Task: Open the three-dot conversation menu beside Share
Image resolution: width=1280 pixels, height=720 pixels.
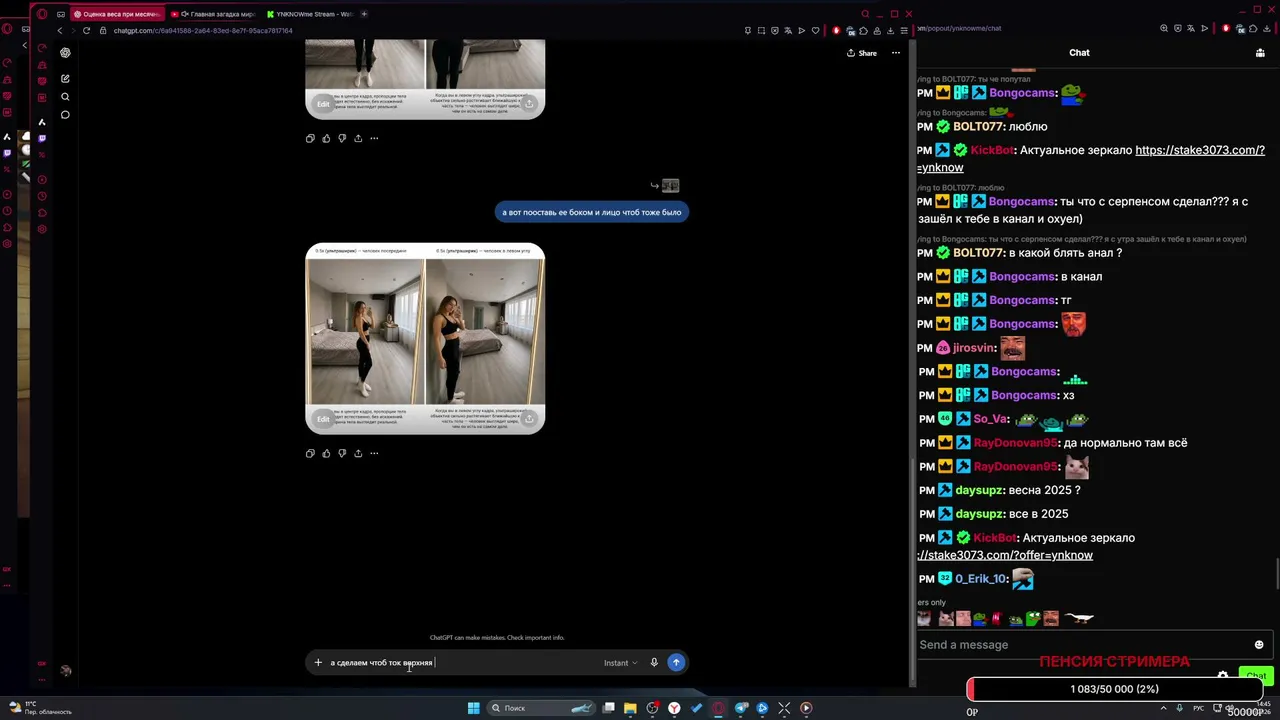Action: pos(896,53)
